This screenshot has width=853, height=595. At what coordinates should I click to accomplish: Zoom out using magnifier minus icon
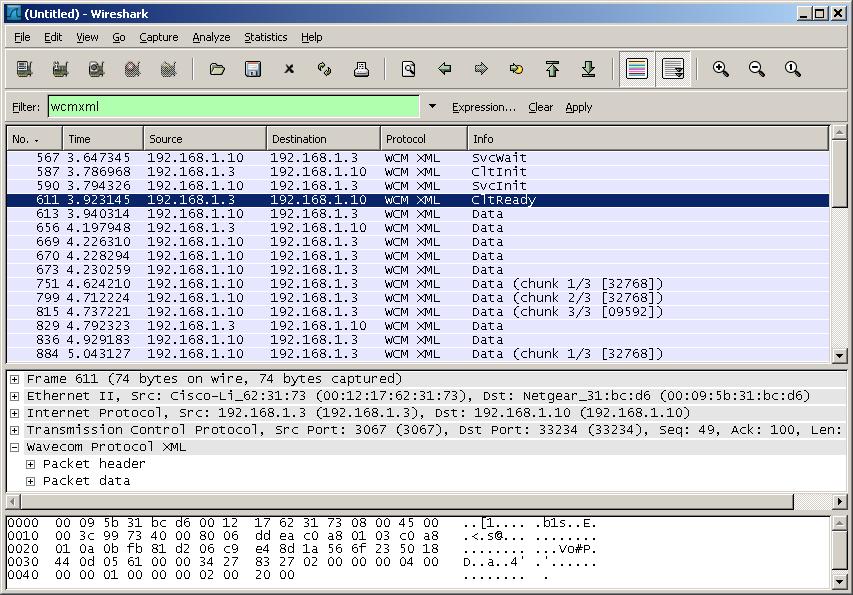[x=757, y=69]
